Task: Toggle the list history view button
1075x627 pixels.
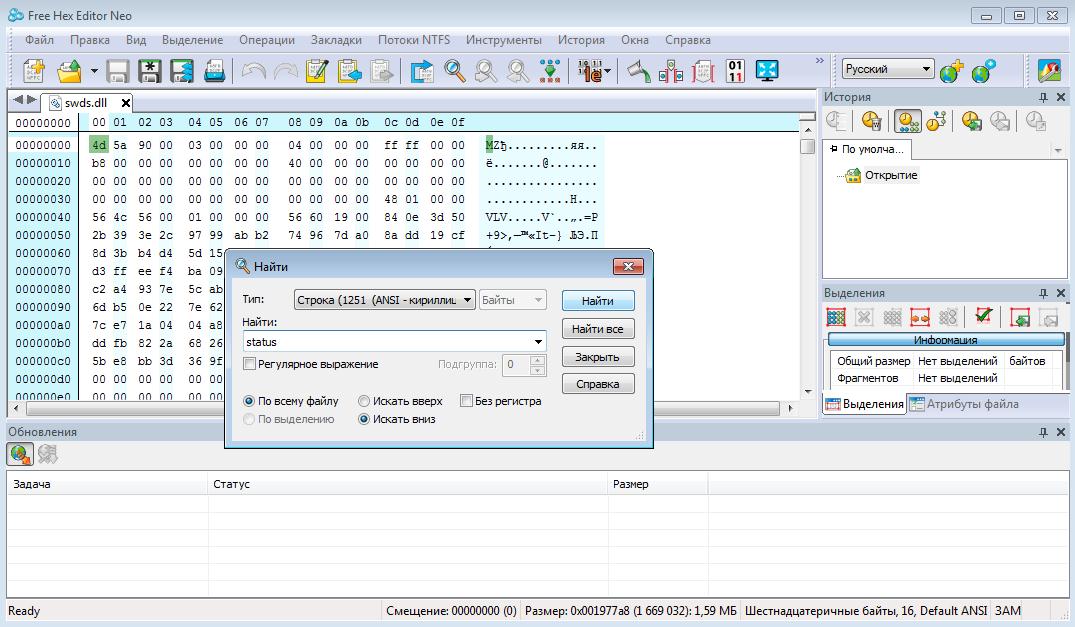Action: (x=908, y=121)
